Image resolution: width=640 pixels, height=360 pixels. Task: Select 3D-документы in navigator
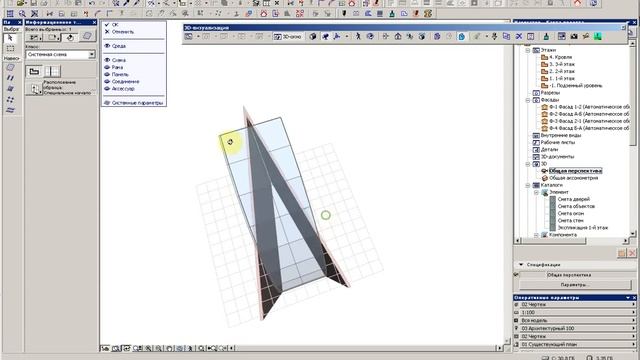pos(557,157)
